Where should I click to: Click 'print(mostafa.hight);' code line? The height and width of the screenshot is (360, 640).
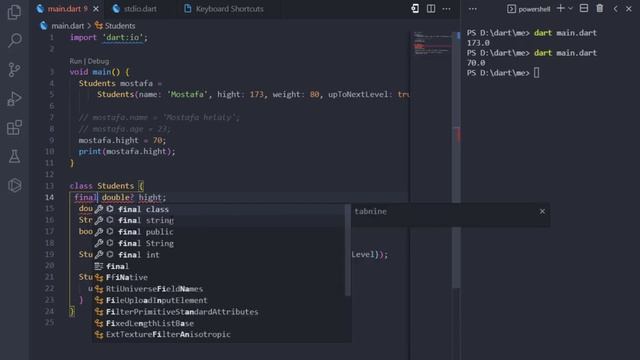click(127, 151)
